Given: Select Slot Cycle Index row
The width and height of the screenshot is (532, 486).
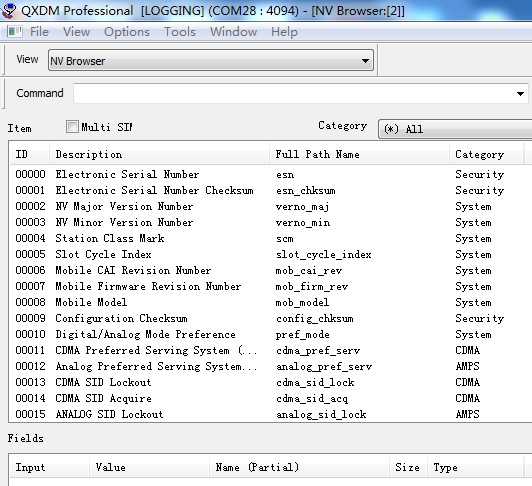Looking at the screenshot, I should click(270, 255).
